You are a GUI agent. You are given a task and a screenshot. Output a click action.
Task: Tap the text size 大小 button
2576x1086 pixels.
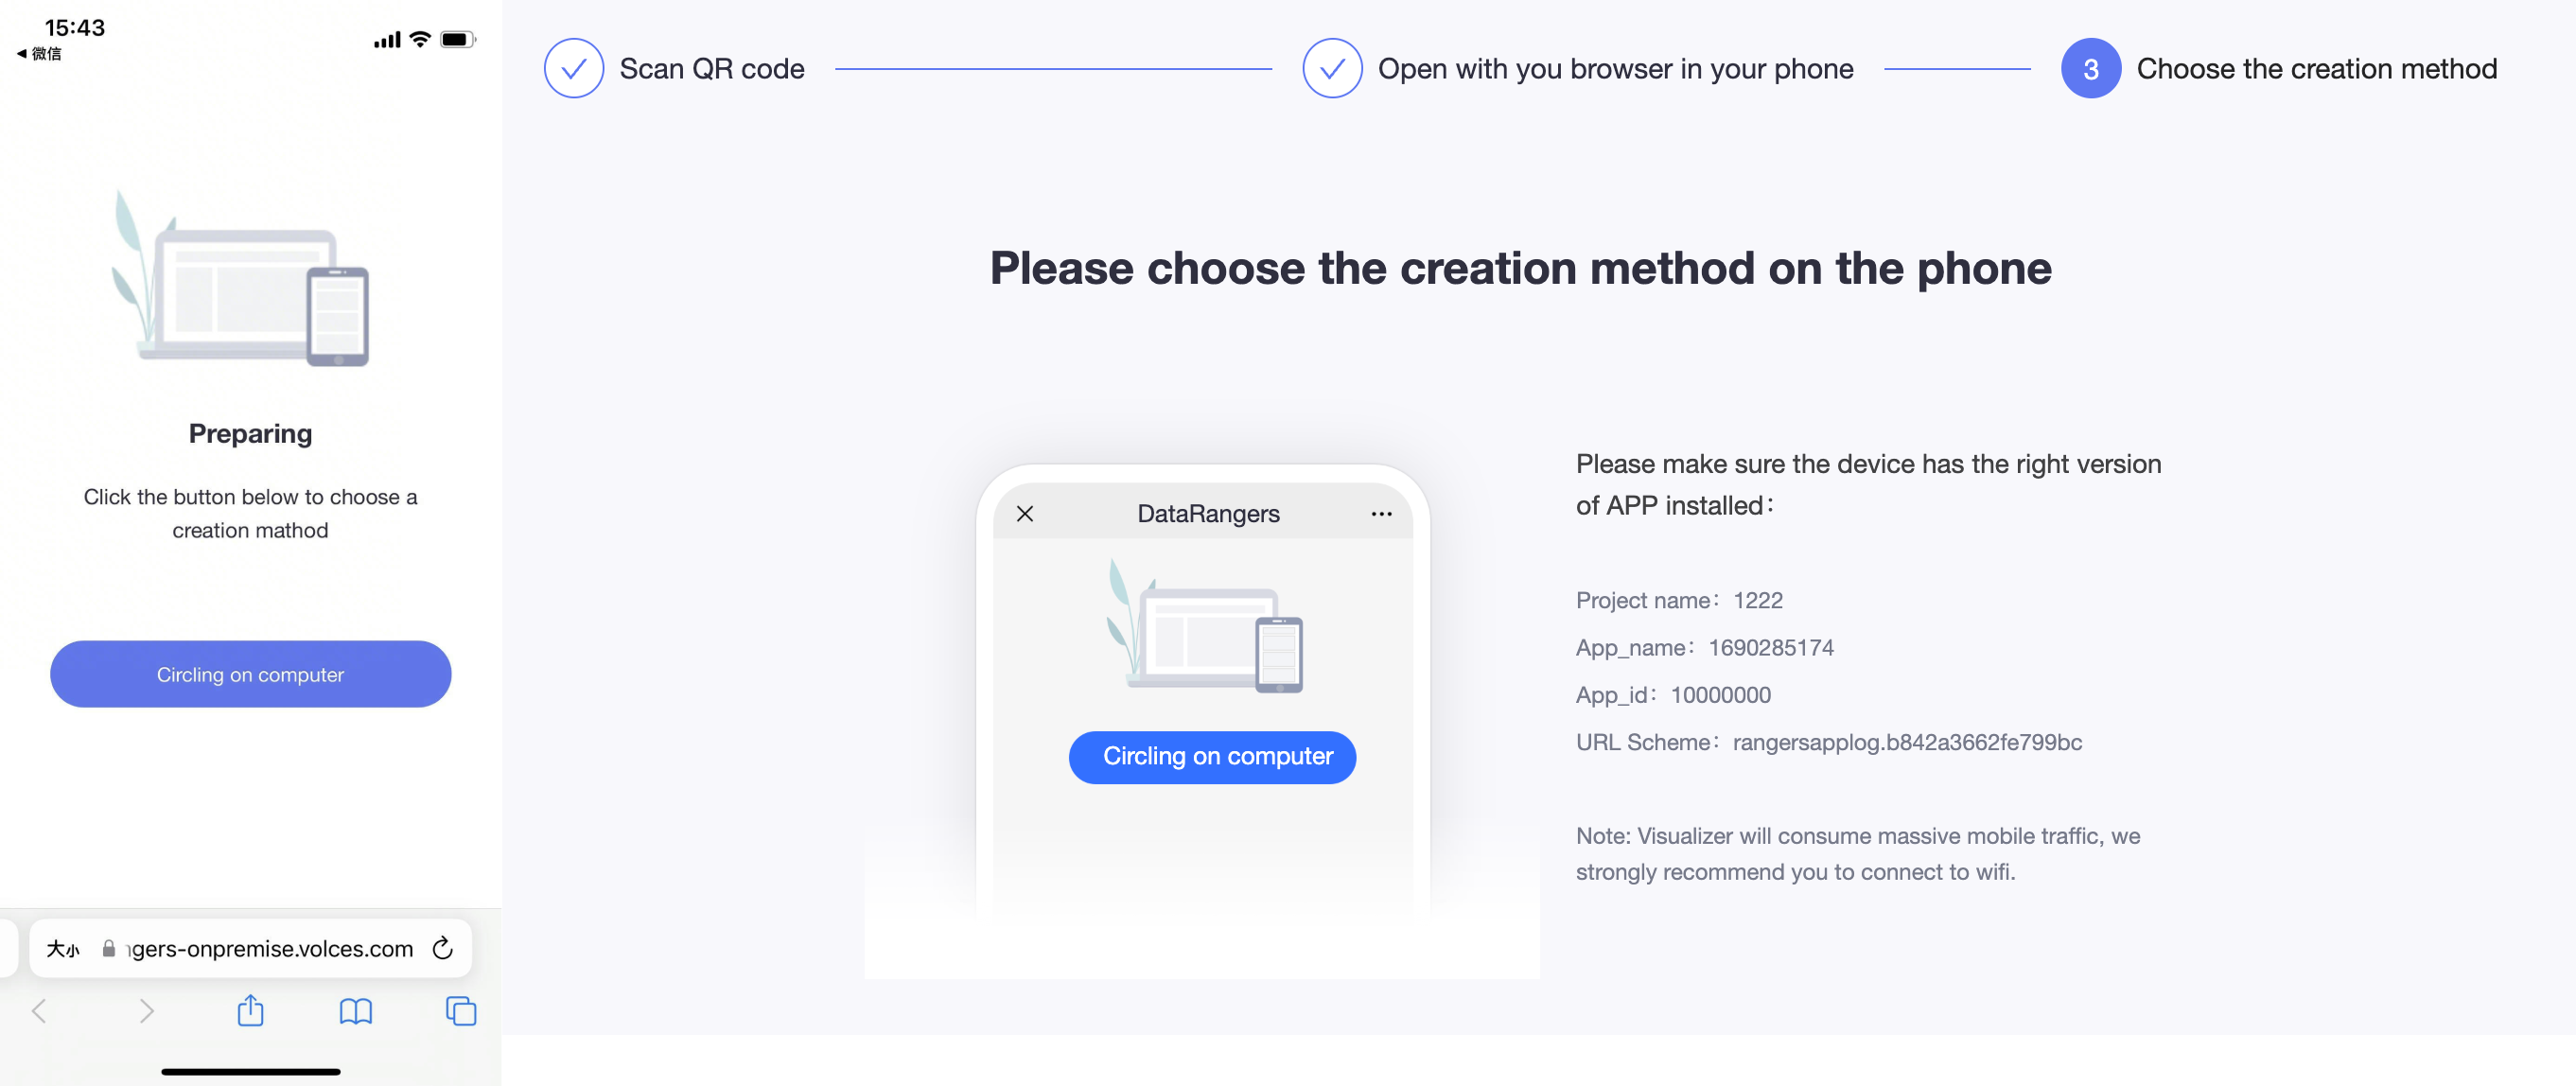point(63,948)
